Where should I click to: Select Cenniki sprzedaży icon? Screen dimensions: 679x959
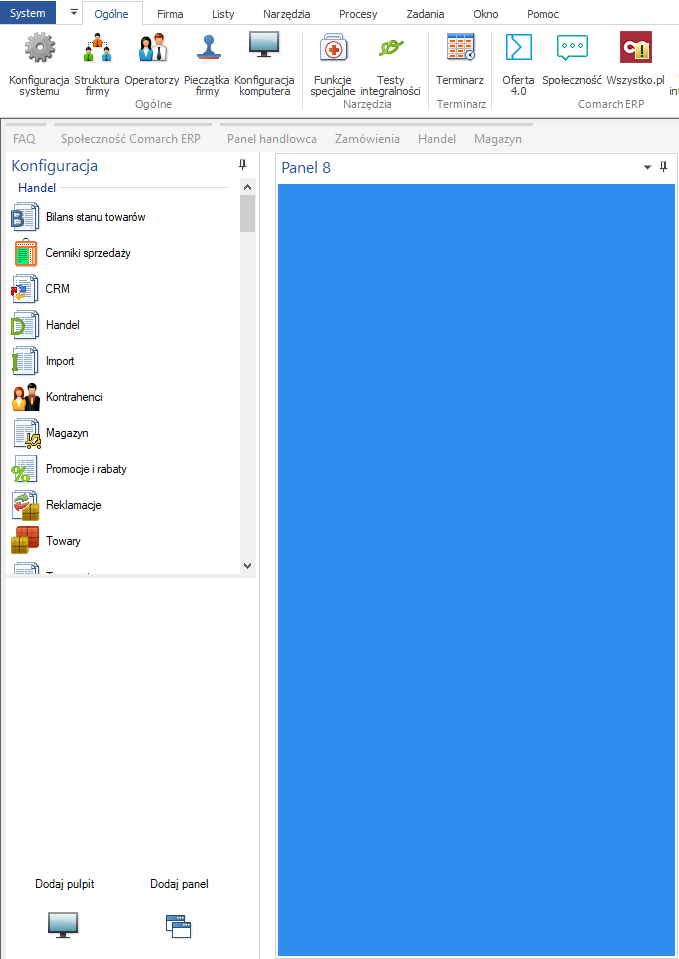point(25,253)
